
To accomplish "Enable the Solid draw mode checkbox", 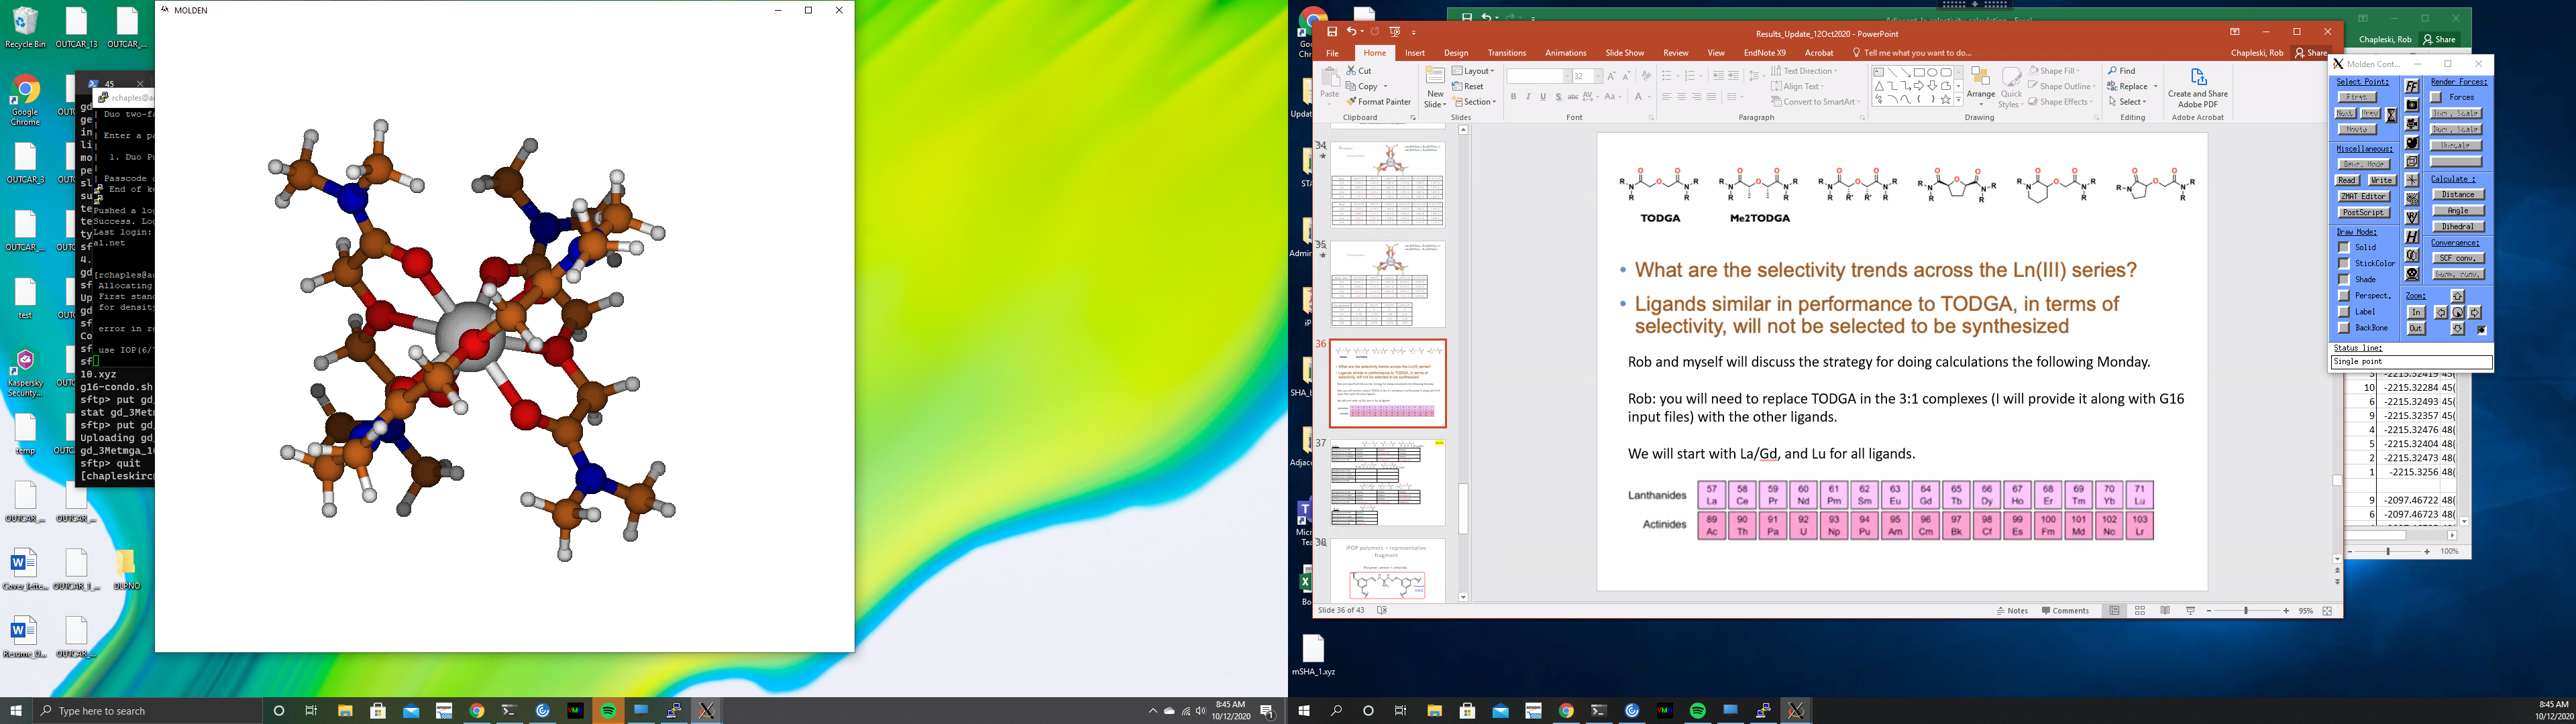I will (2344, 247).
